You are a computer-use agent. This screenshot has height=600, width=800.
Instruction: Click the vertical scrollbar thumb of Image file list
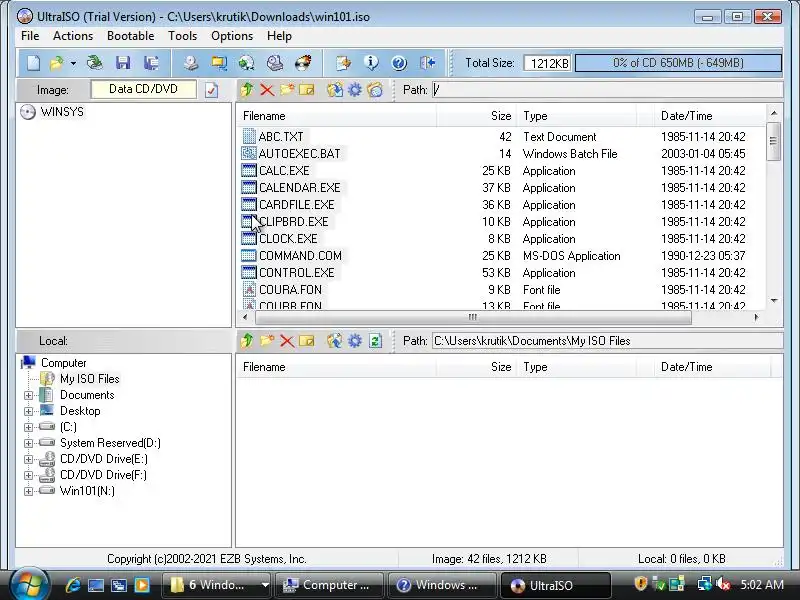[773, 141]
